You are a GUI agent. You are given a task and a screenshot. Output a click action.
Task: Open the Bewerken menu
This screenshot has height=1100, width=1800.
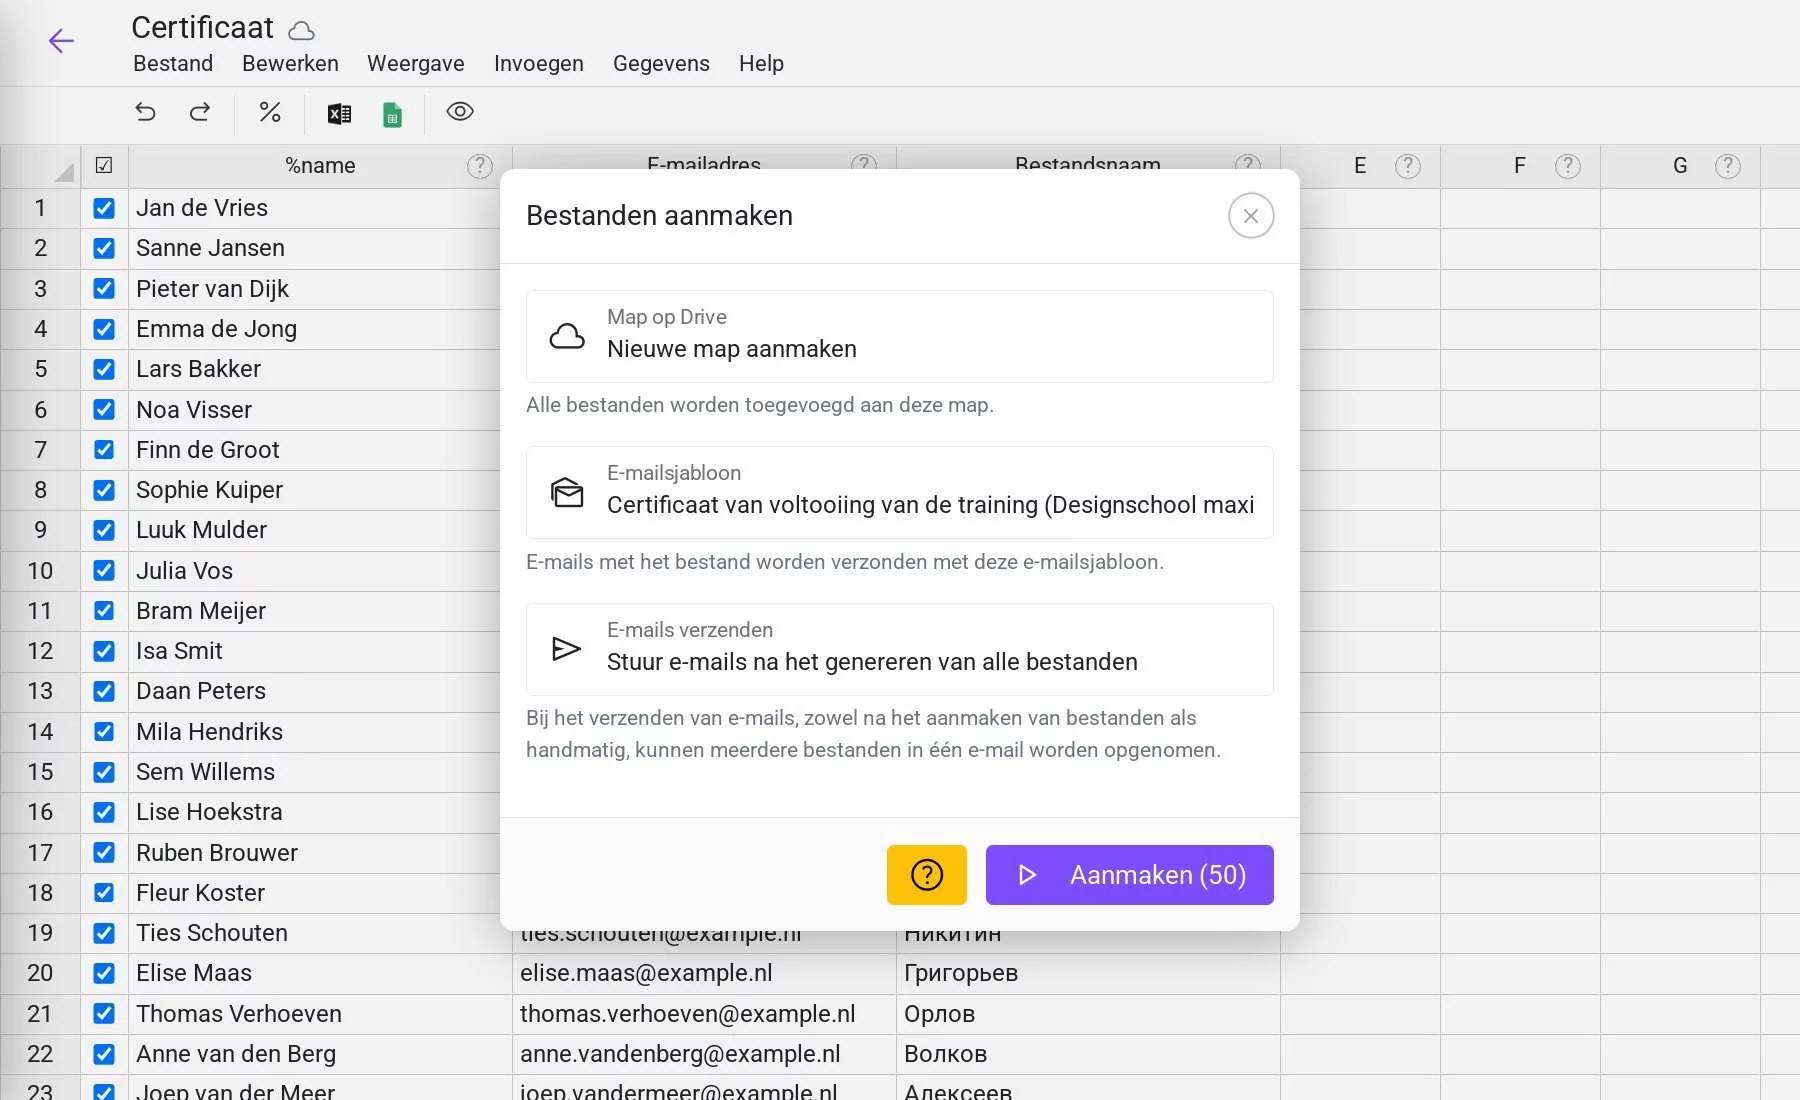click(x=290, y=64)
